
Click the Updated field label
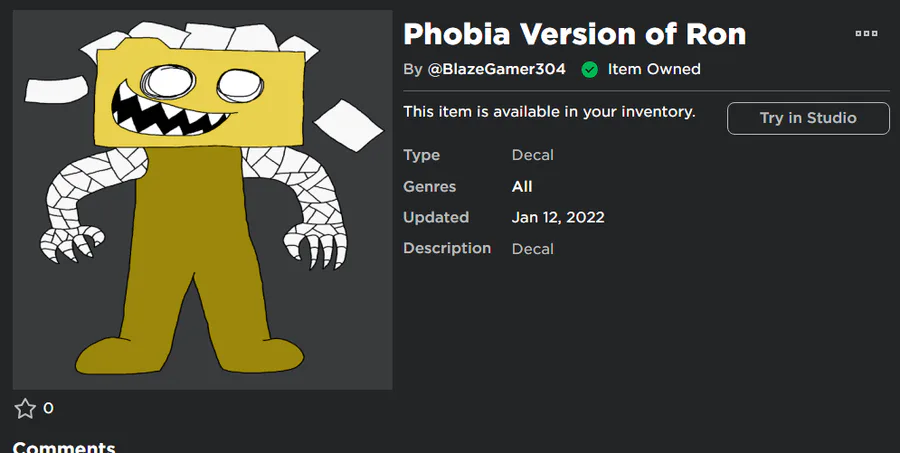pyautogui.click(x=435, y=217)
